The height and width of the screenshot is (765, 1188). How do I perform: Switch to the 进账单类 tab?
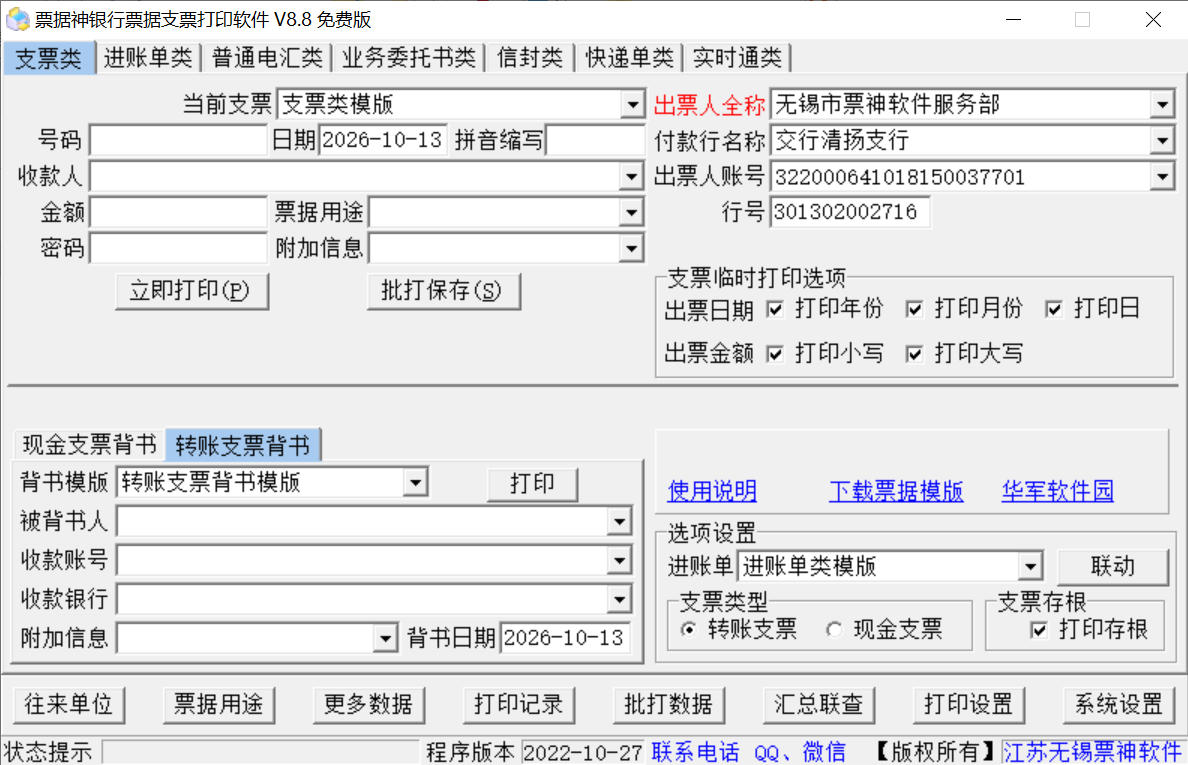(x=148, y=58)
